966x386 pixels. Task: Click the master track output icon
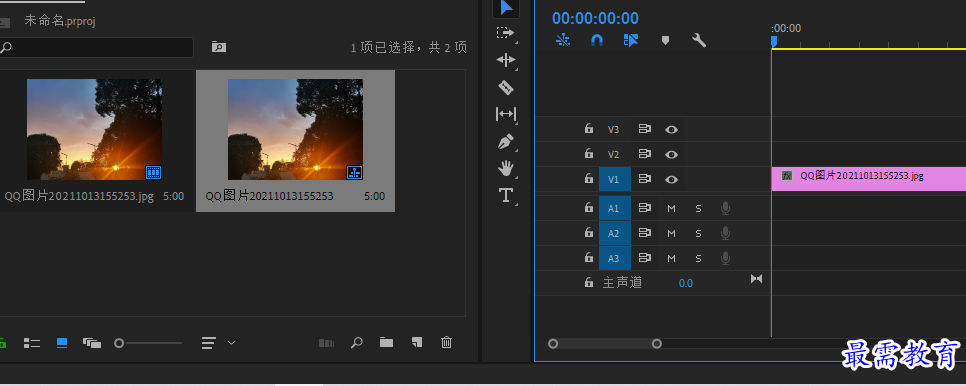tap(757, 279)
